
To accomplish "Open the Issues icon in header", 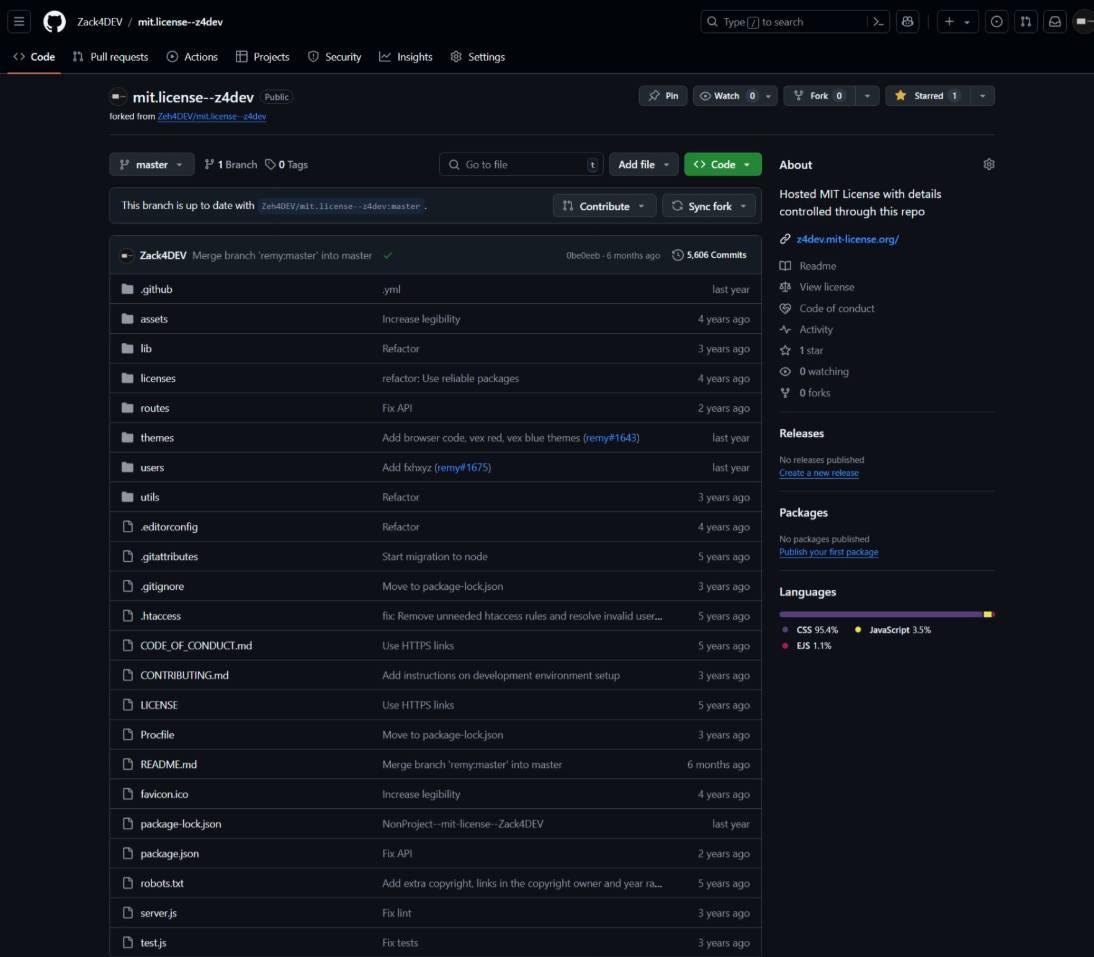I will pyautogui.click(x=997, y=22).
